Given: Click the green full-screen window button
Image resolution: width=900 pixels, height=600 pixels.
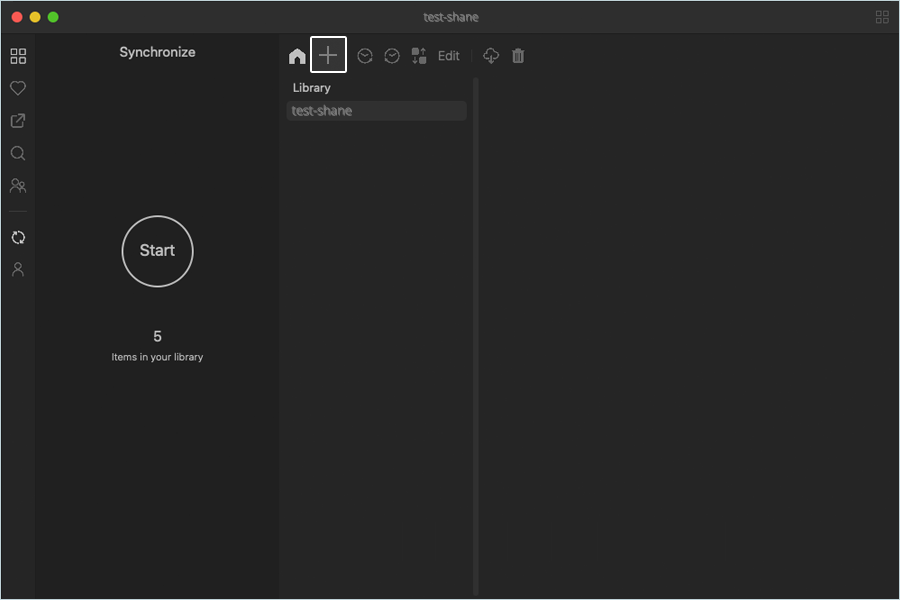Looking at the screenshot, I should (x=53, y=17).
